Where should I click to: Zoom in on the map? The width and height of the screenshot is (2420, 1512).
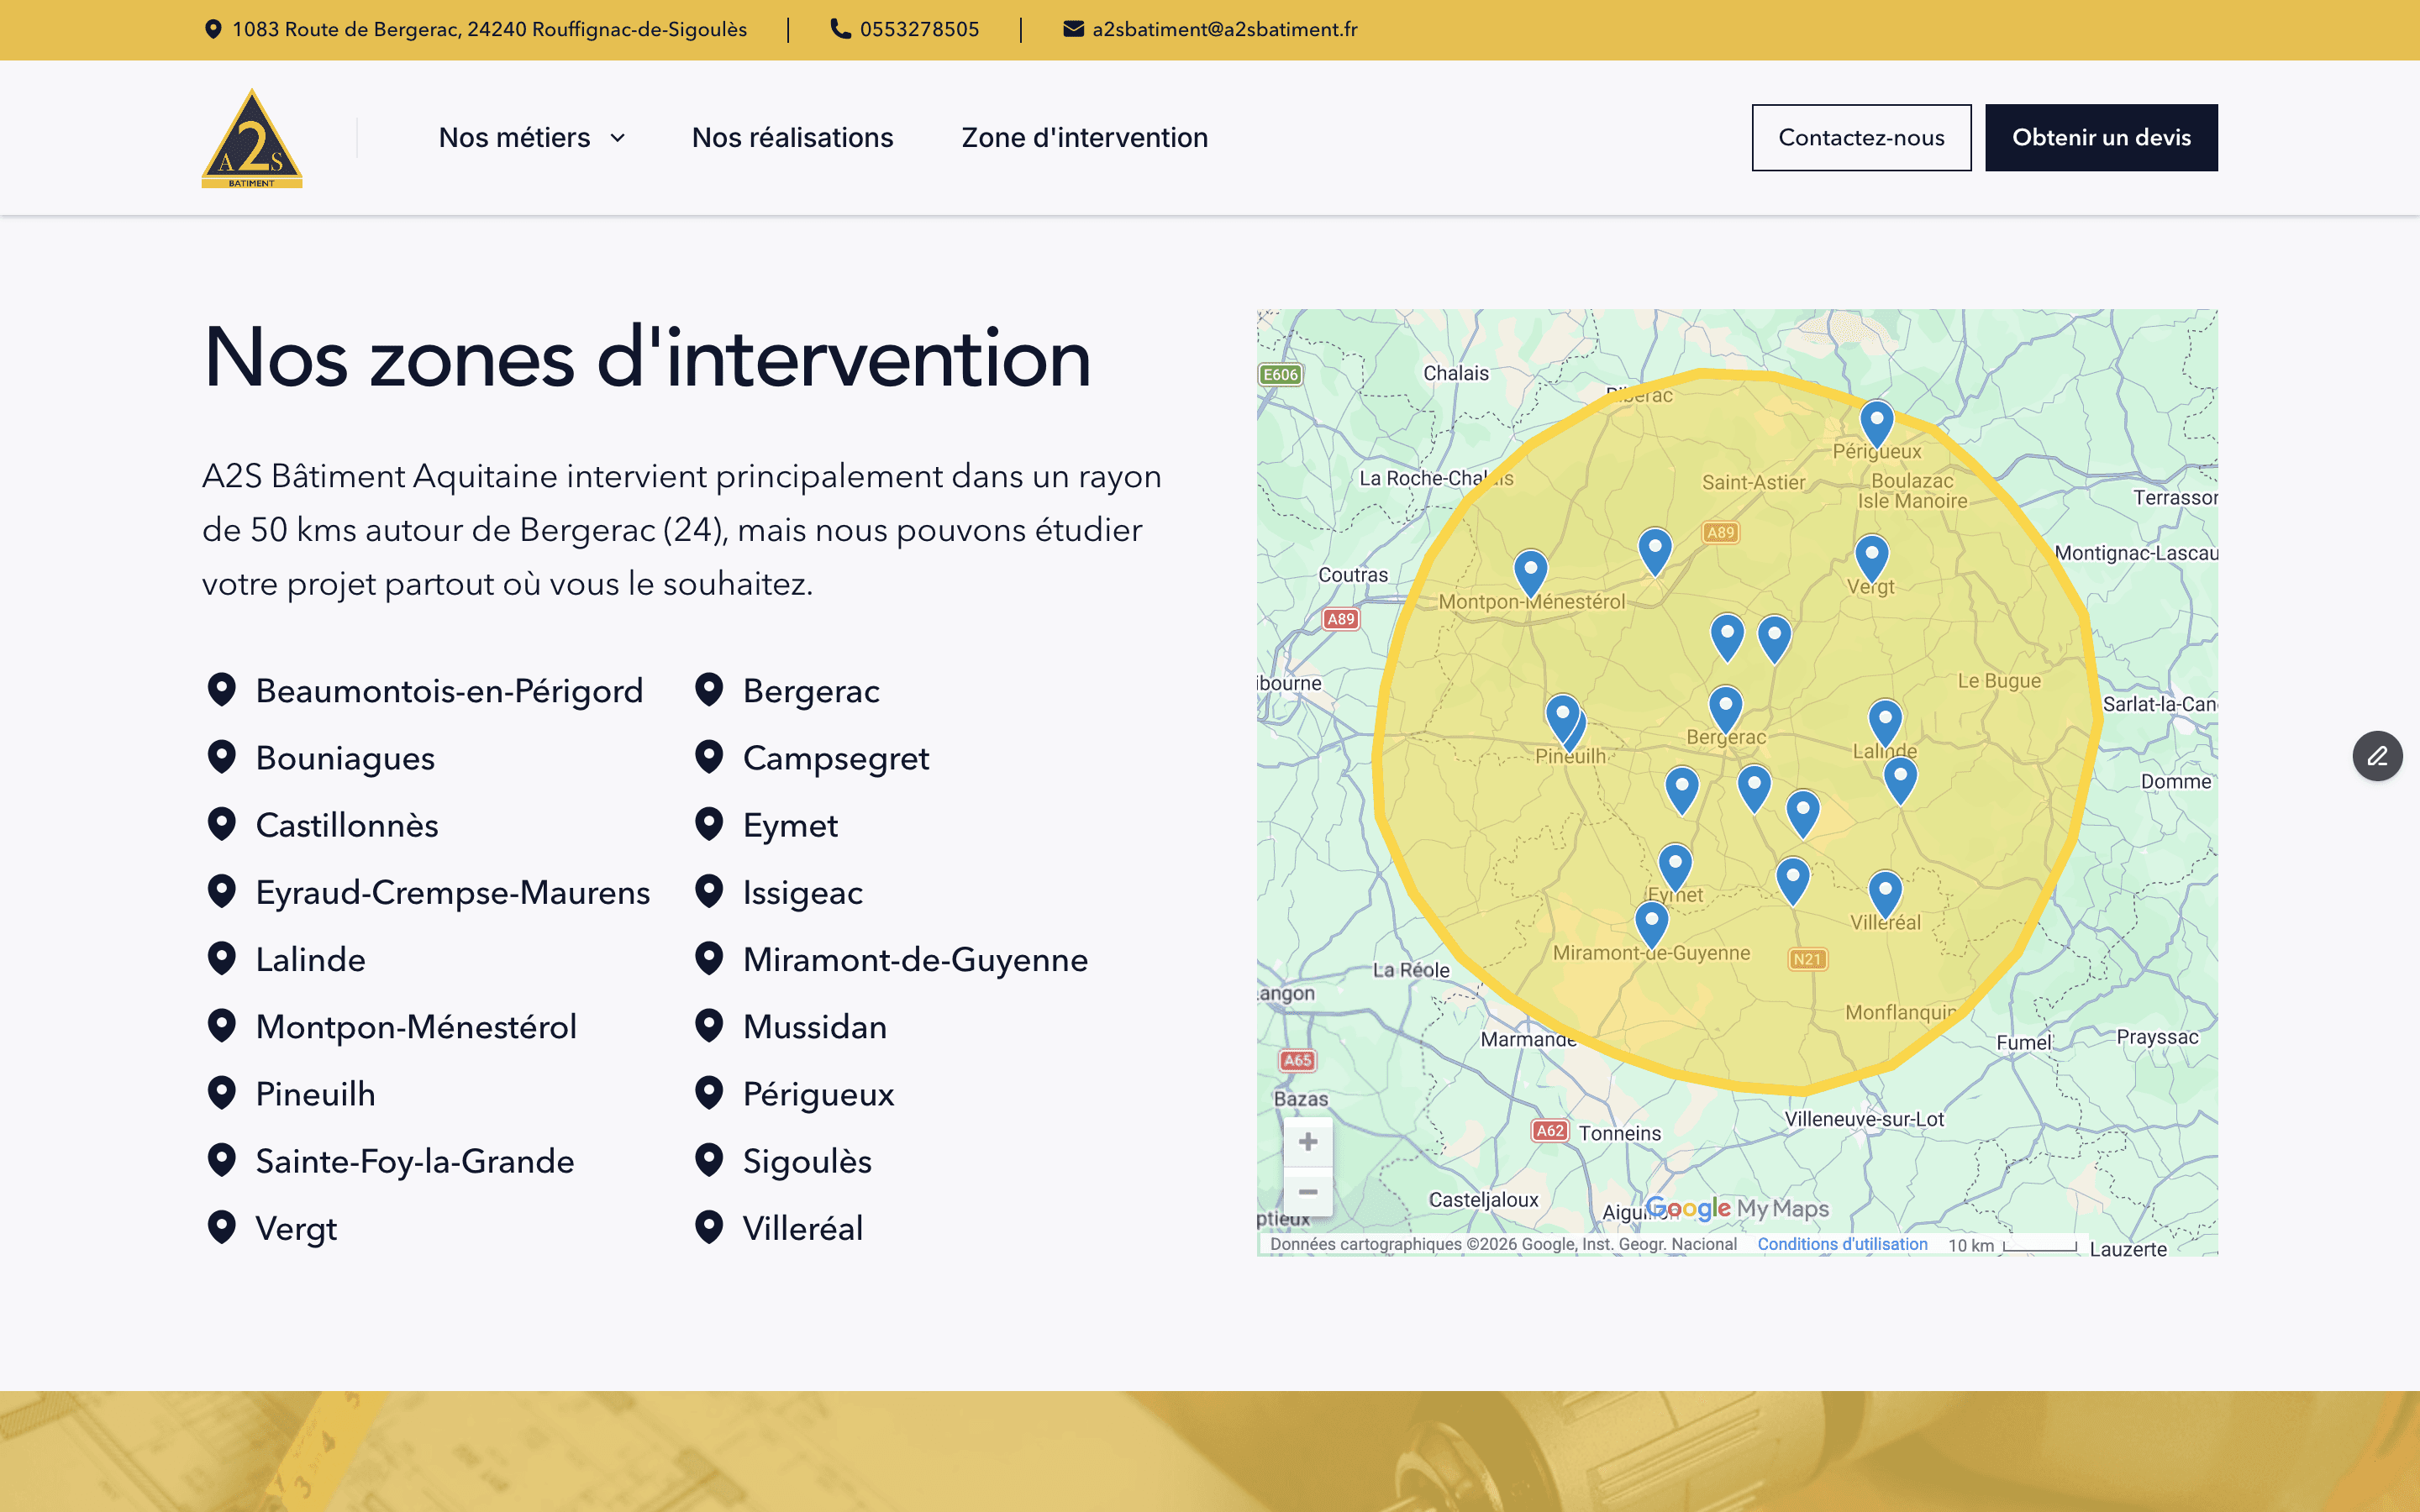point(1307,1142)
